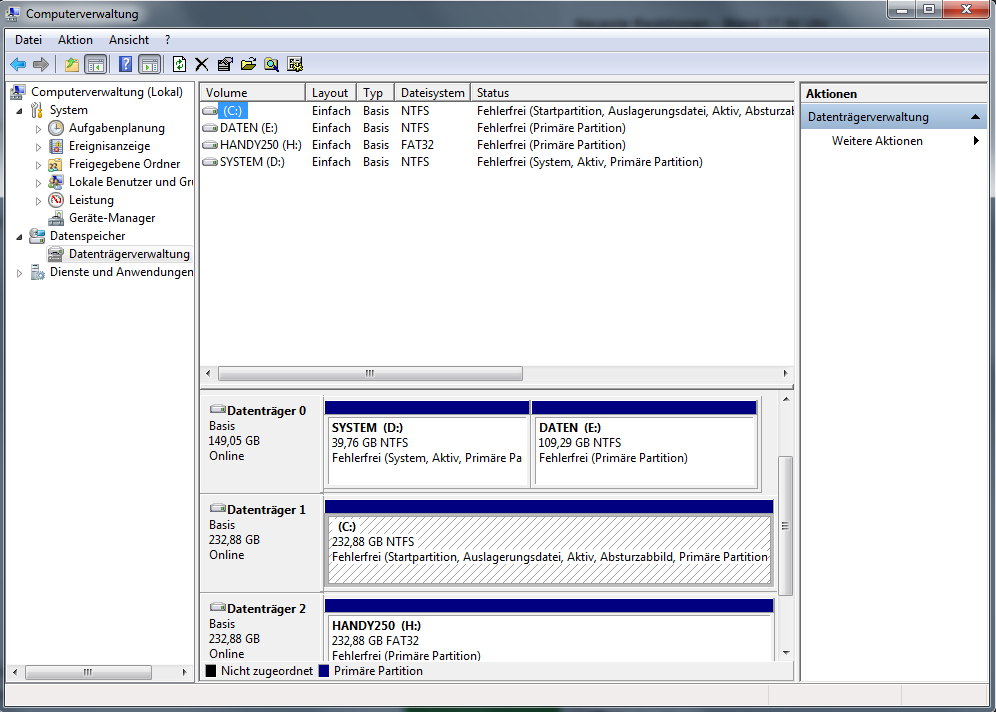
Task: Collapse the Datenträgerverwaltung actions section
Action: 975,117
